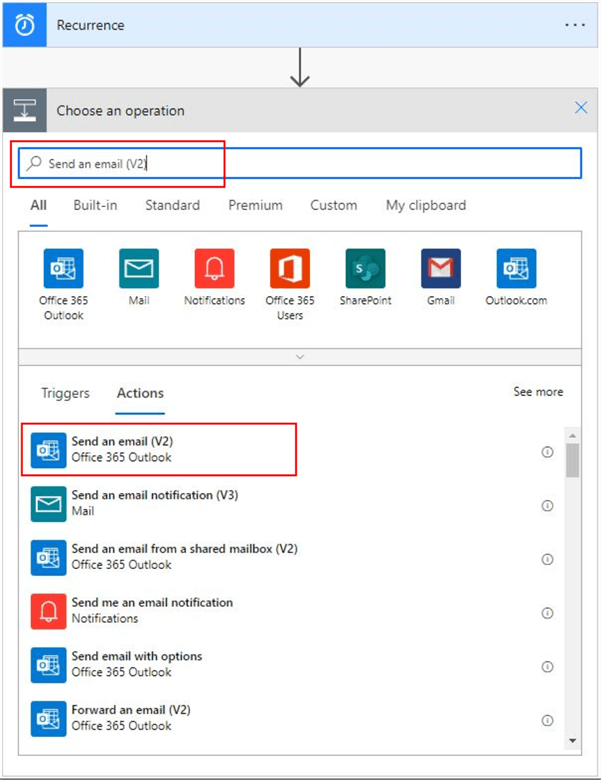The height and width of the screenshot is (780, 601).
Task: Show info for Send an email (V2)
Action: [547, 452]
